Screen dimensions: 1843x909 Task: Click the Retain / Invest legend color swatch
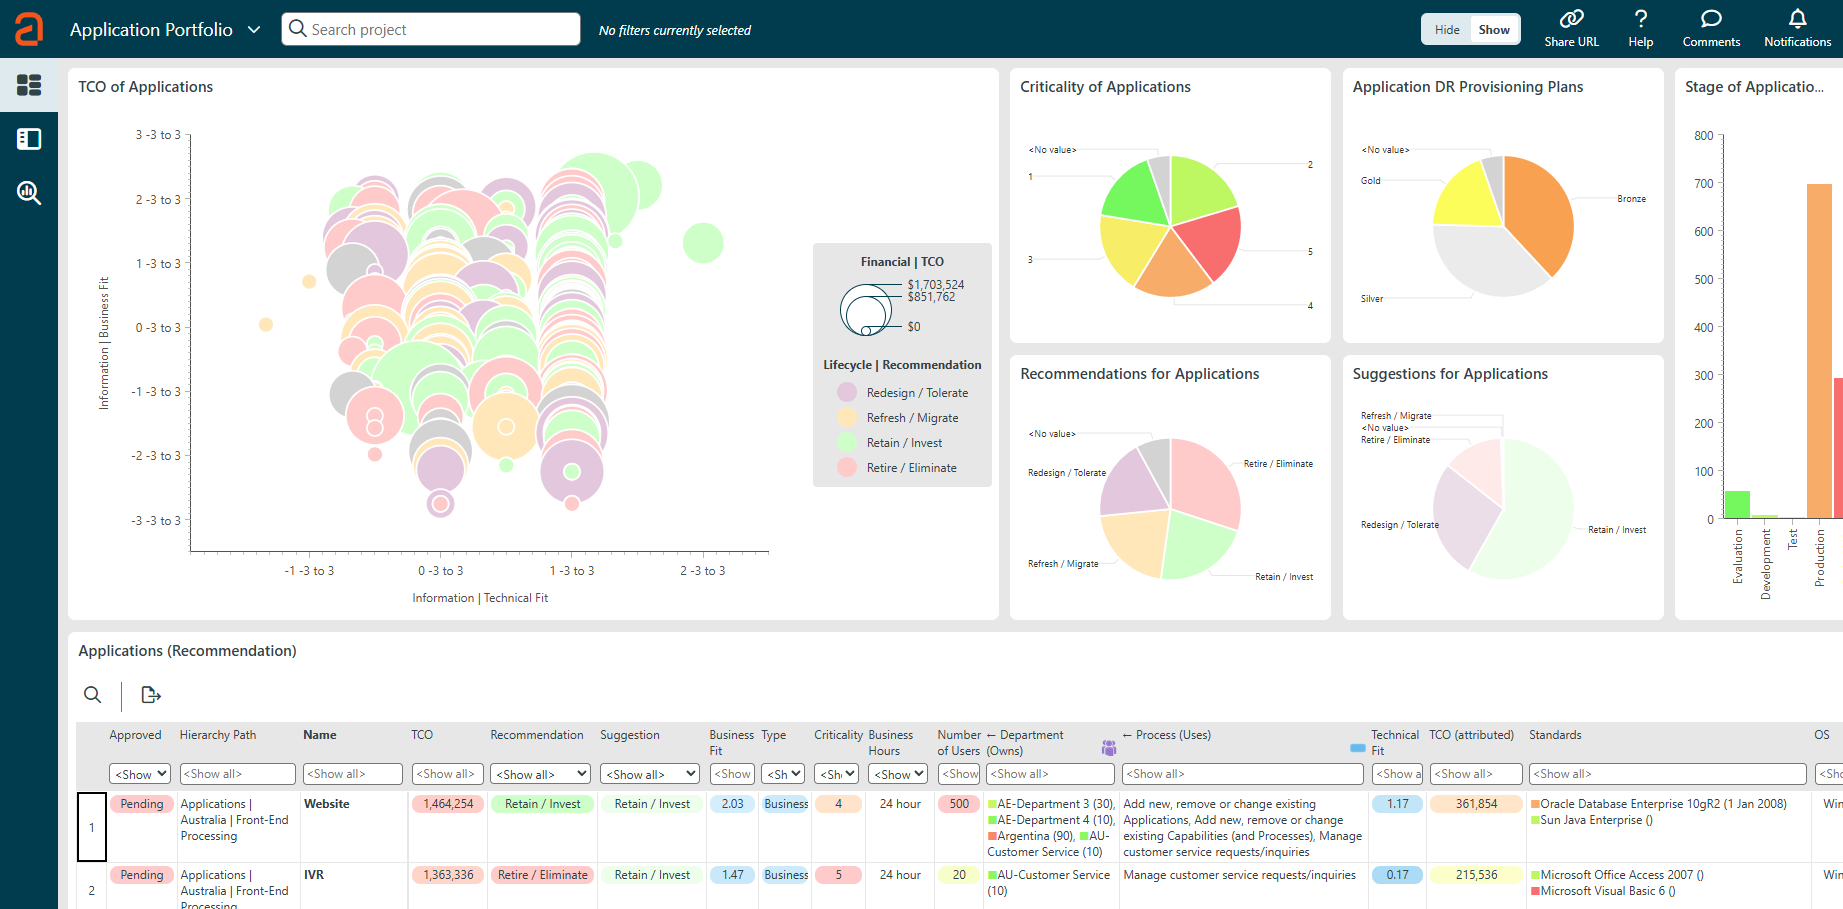coord(847,443)
